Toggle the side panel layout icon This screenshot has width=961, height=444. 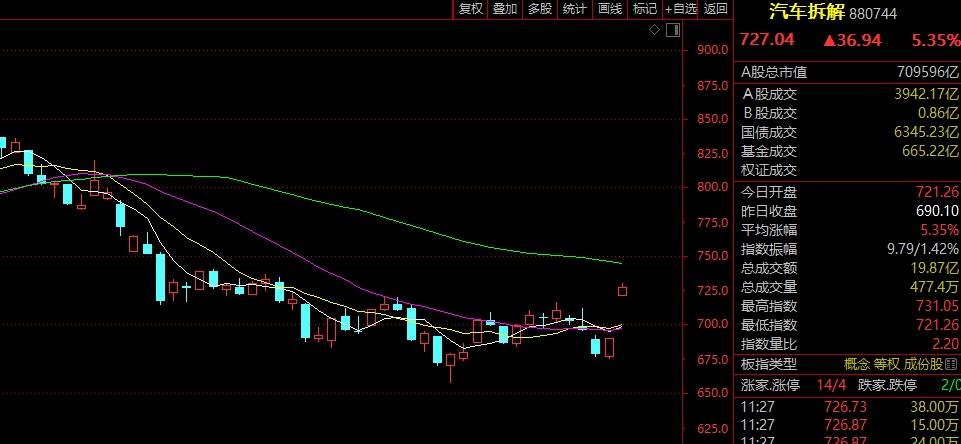(669, 30)
